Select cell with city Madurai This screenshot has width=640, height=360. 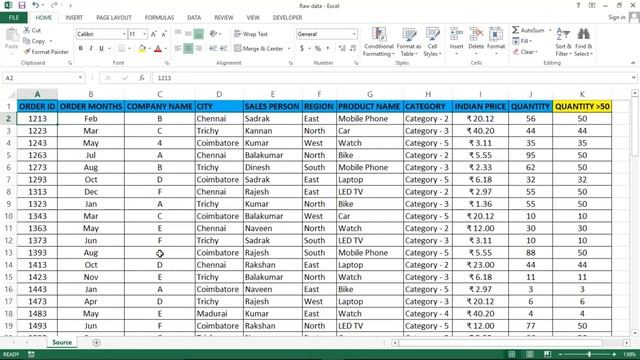[x=219, y=313]
